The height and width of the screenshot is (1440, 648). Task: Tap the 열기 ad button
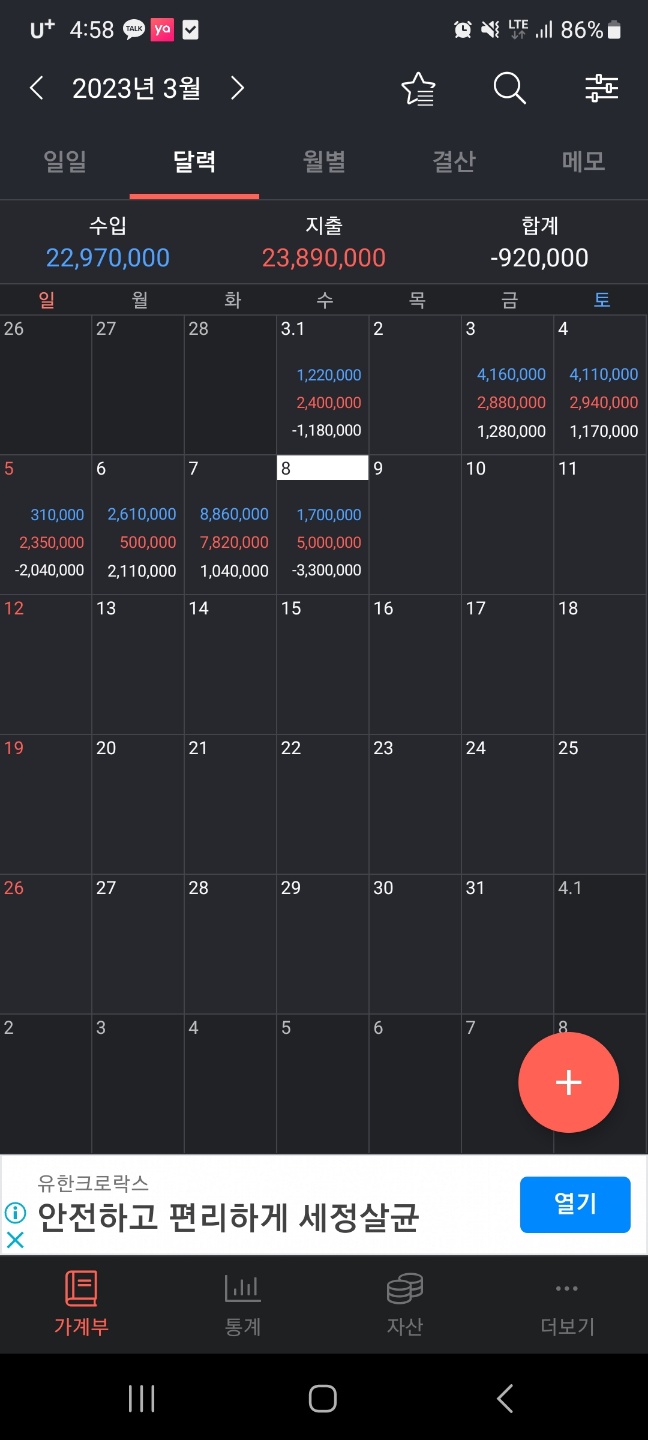[x=575, y=1204]
